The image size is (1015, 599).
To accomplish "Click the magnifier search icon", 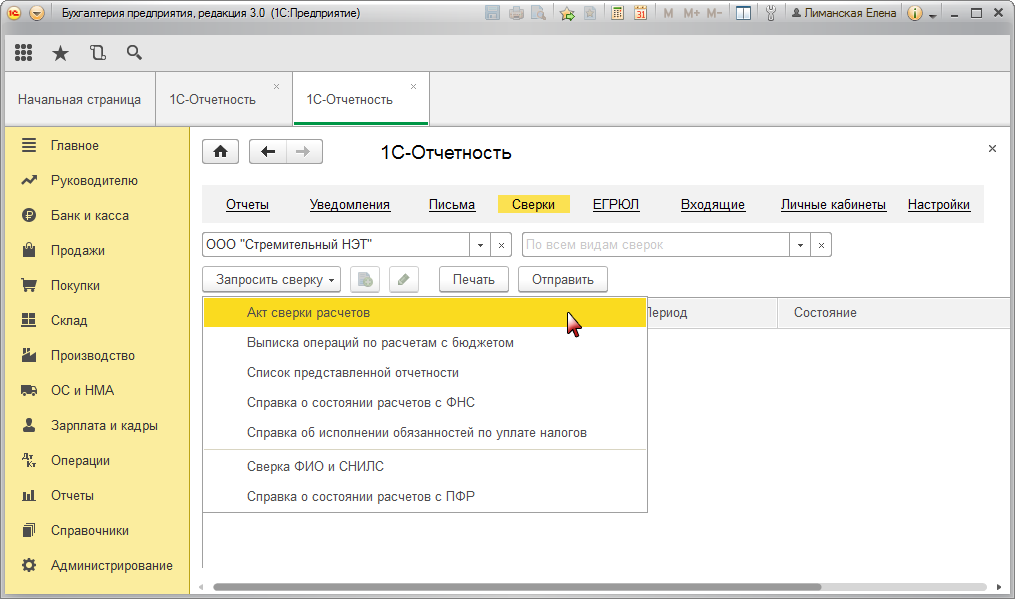I will pos(134,53).
